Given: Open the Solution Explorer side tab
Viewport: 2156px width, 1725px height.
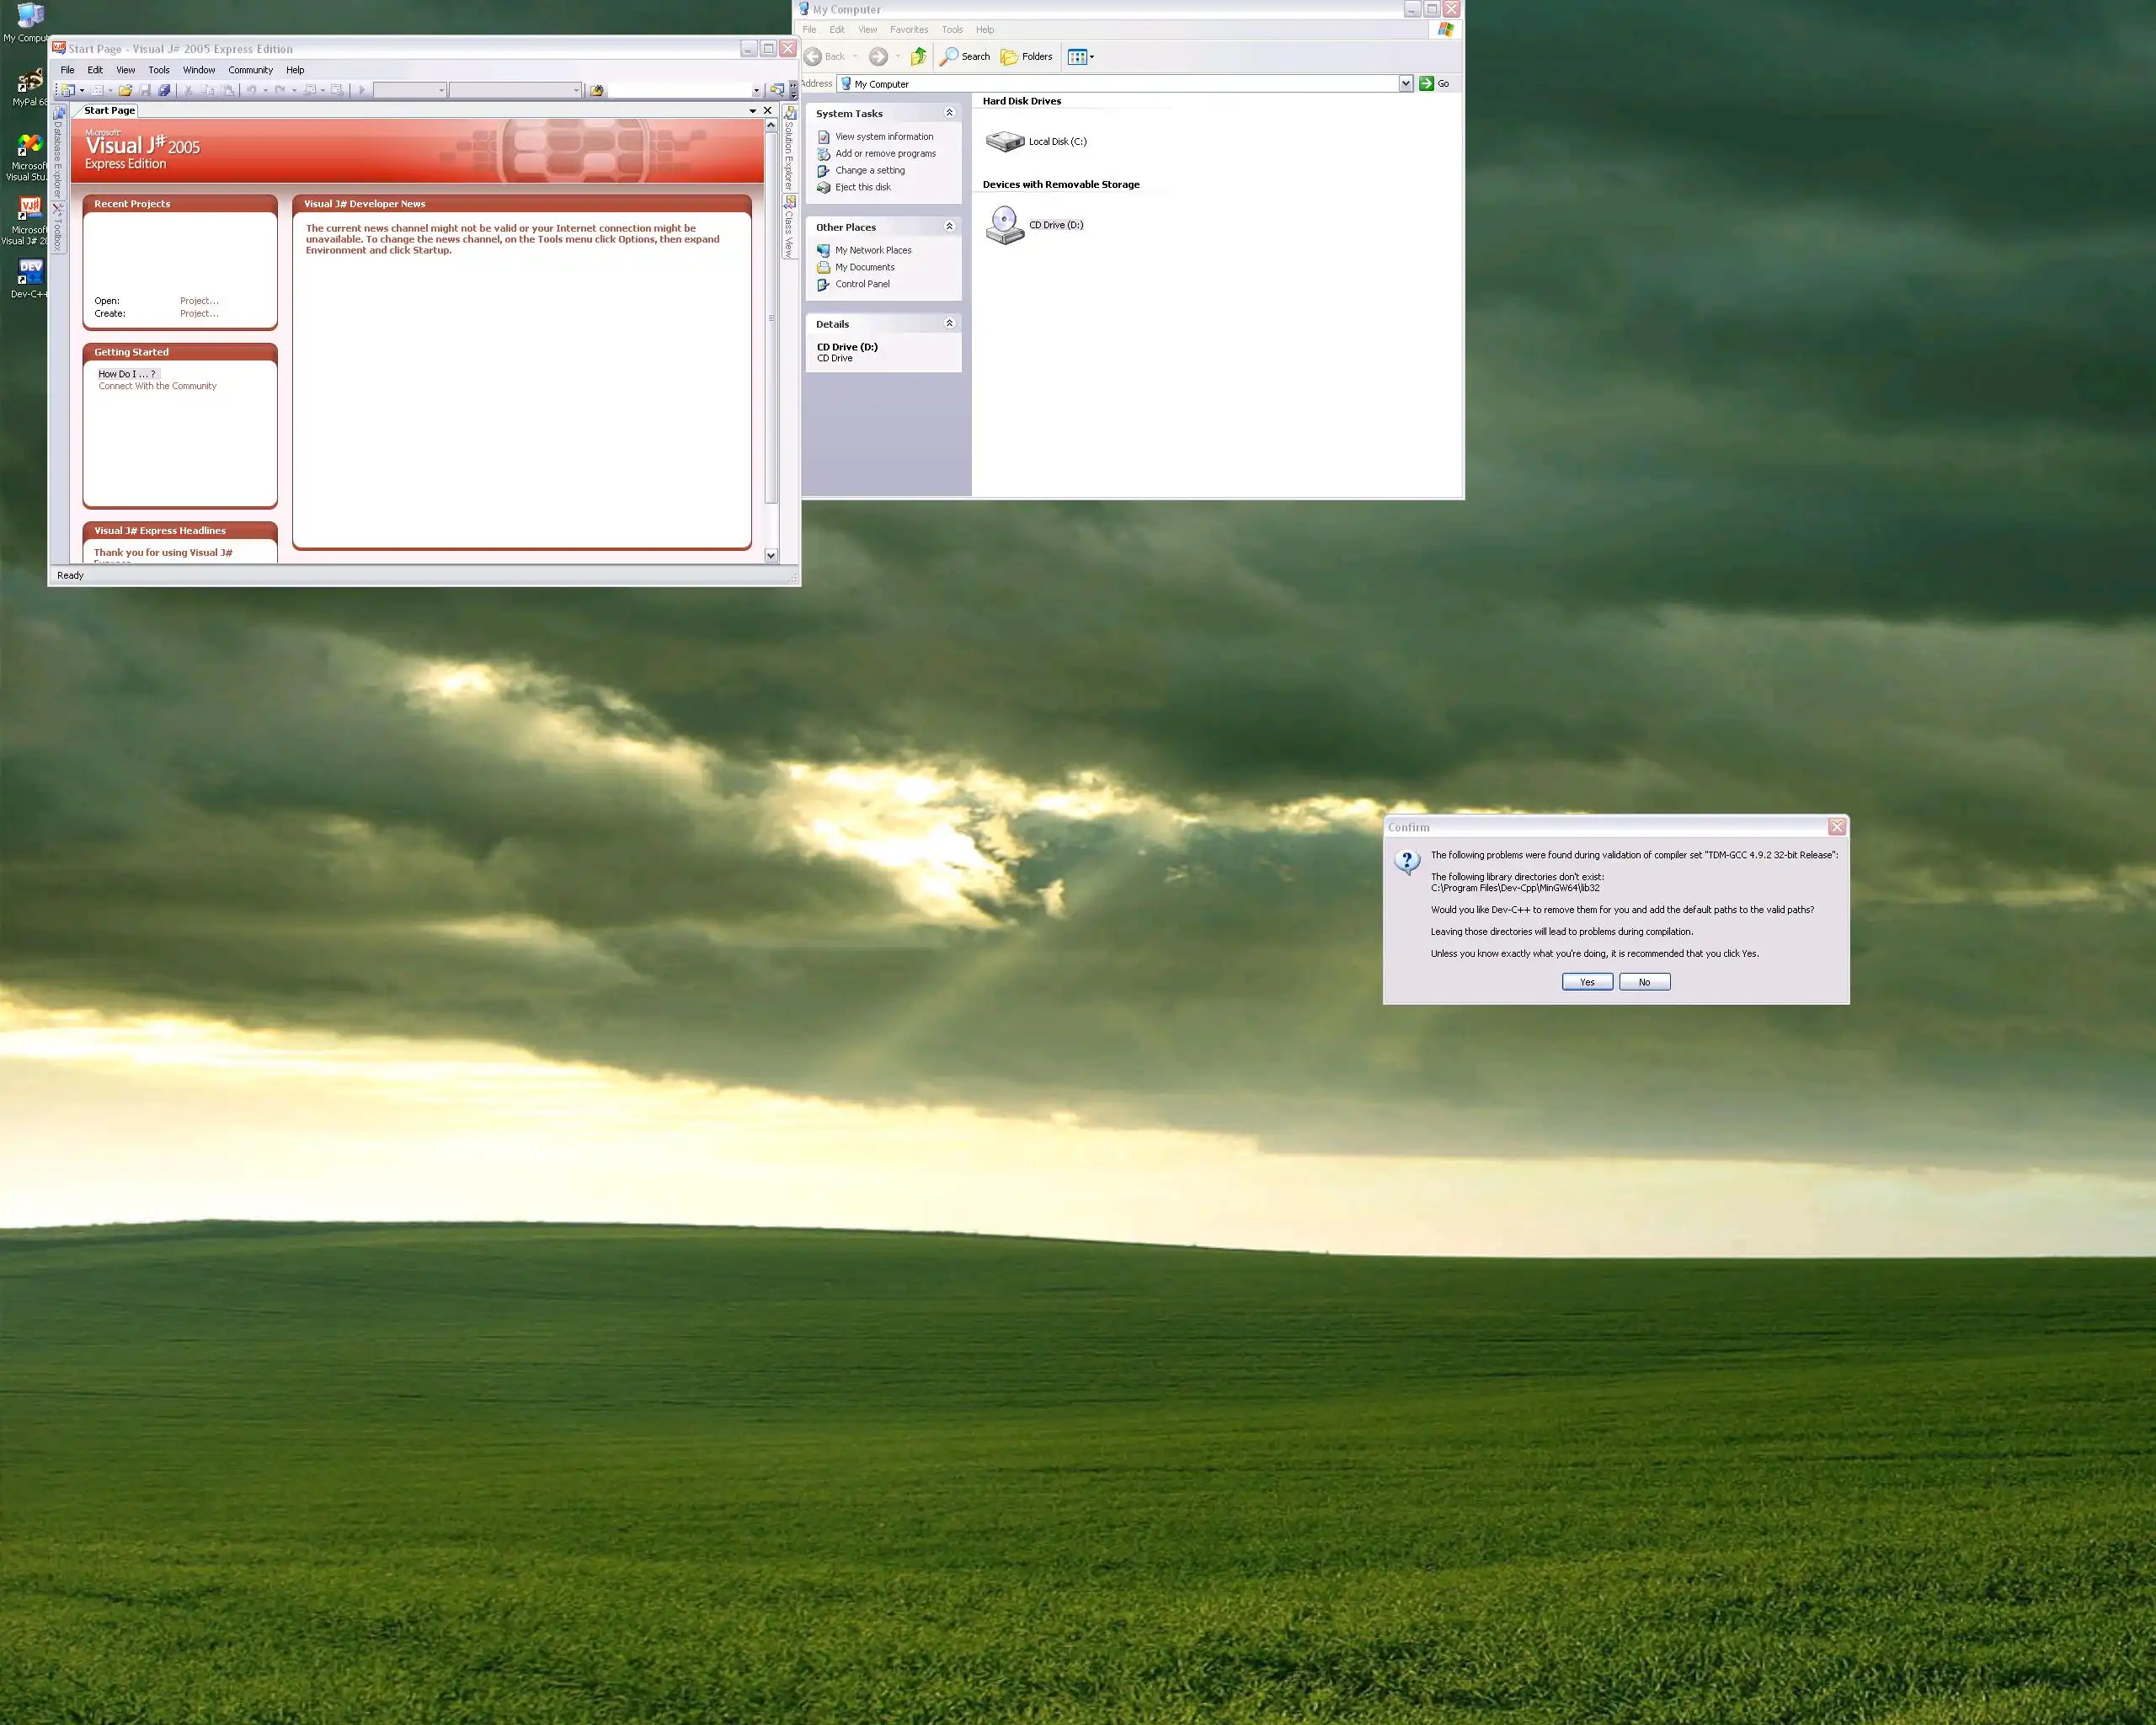Looking at the screenshot, I should click(x=789, y=148).
